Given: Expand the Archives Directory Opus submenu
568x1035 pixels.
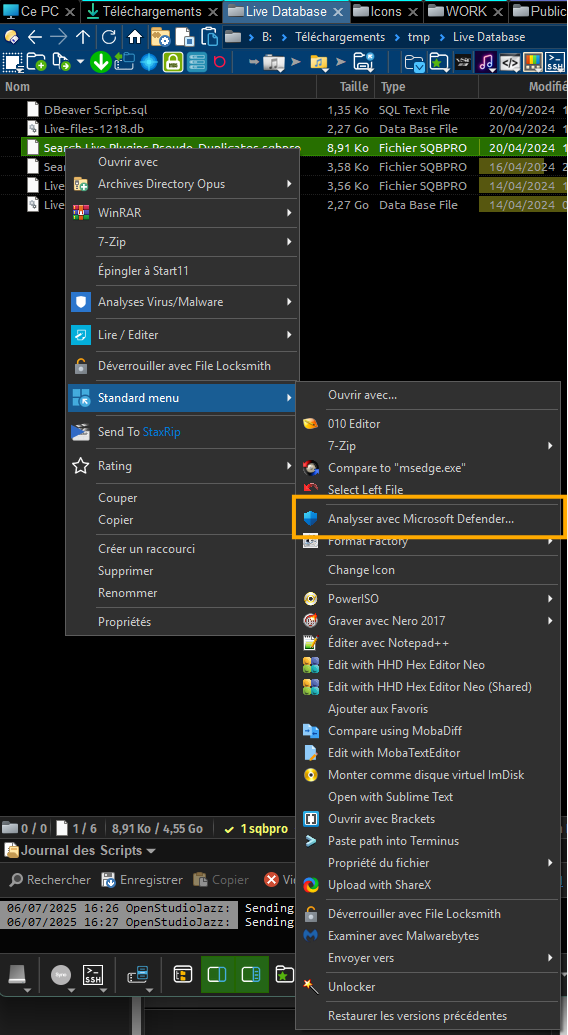Looking at the screenshot, I should [x=182, y=184].
